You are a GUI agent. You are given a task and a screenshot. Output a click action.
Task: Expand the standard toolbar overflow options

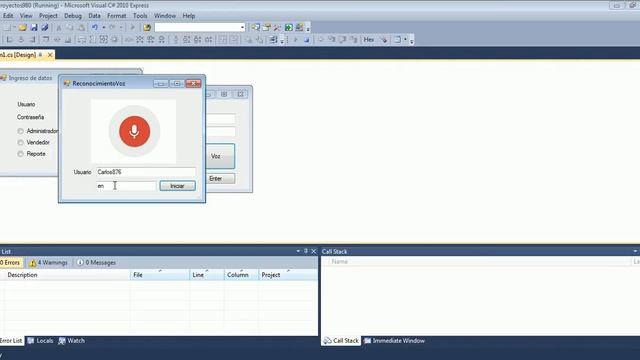(x=308, y=28)
